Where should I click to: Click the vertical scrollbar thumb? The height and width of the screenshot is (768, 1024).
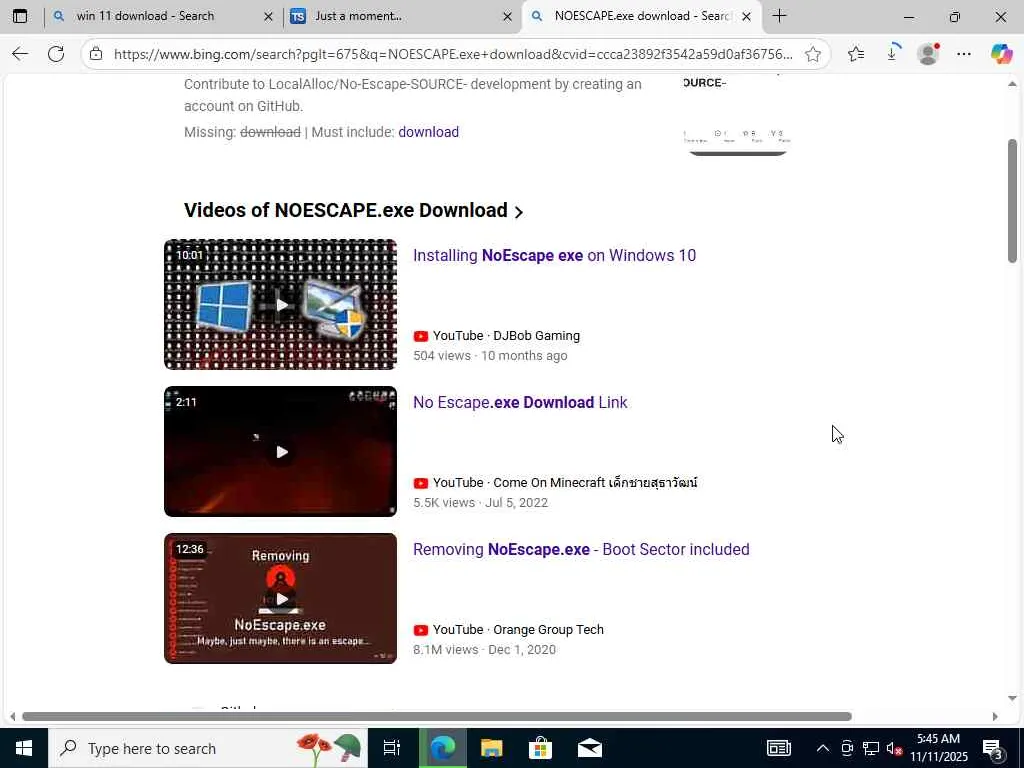1012,201
